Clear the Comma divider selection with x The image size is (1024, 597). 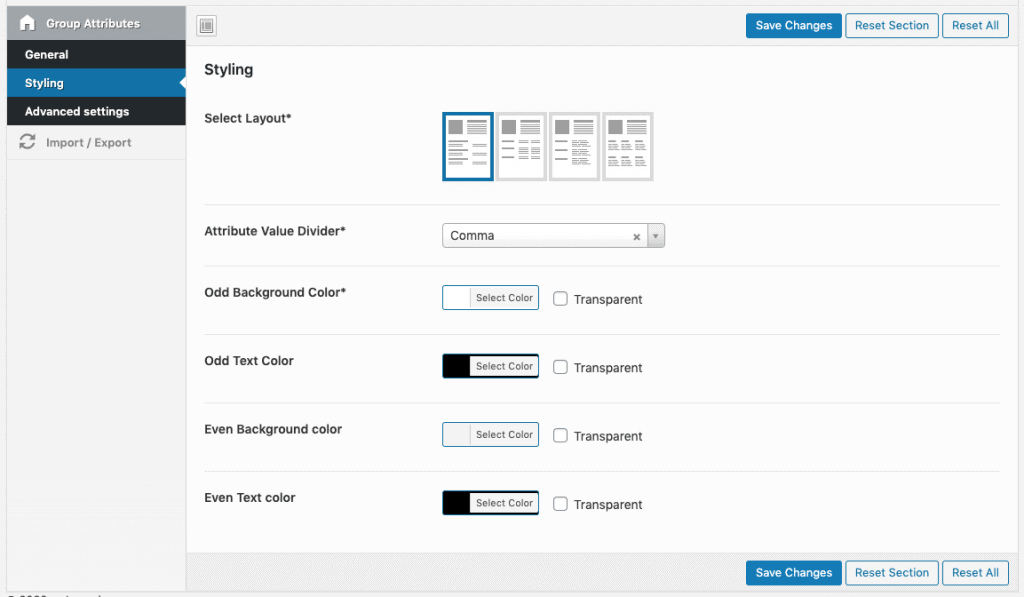point(636,237)
